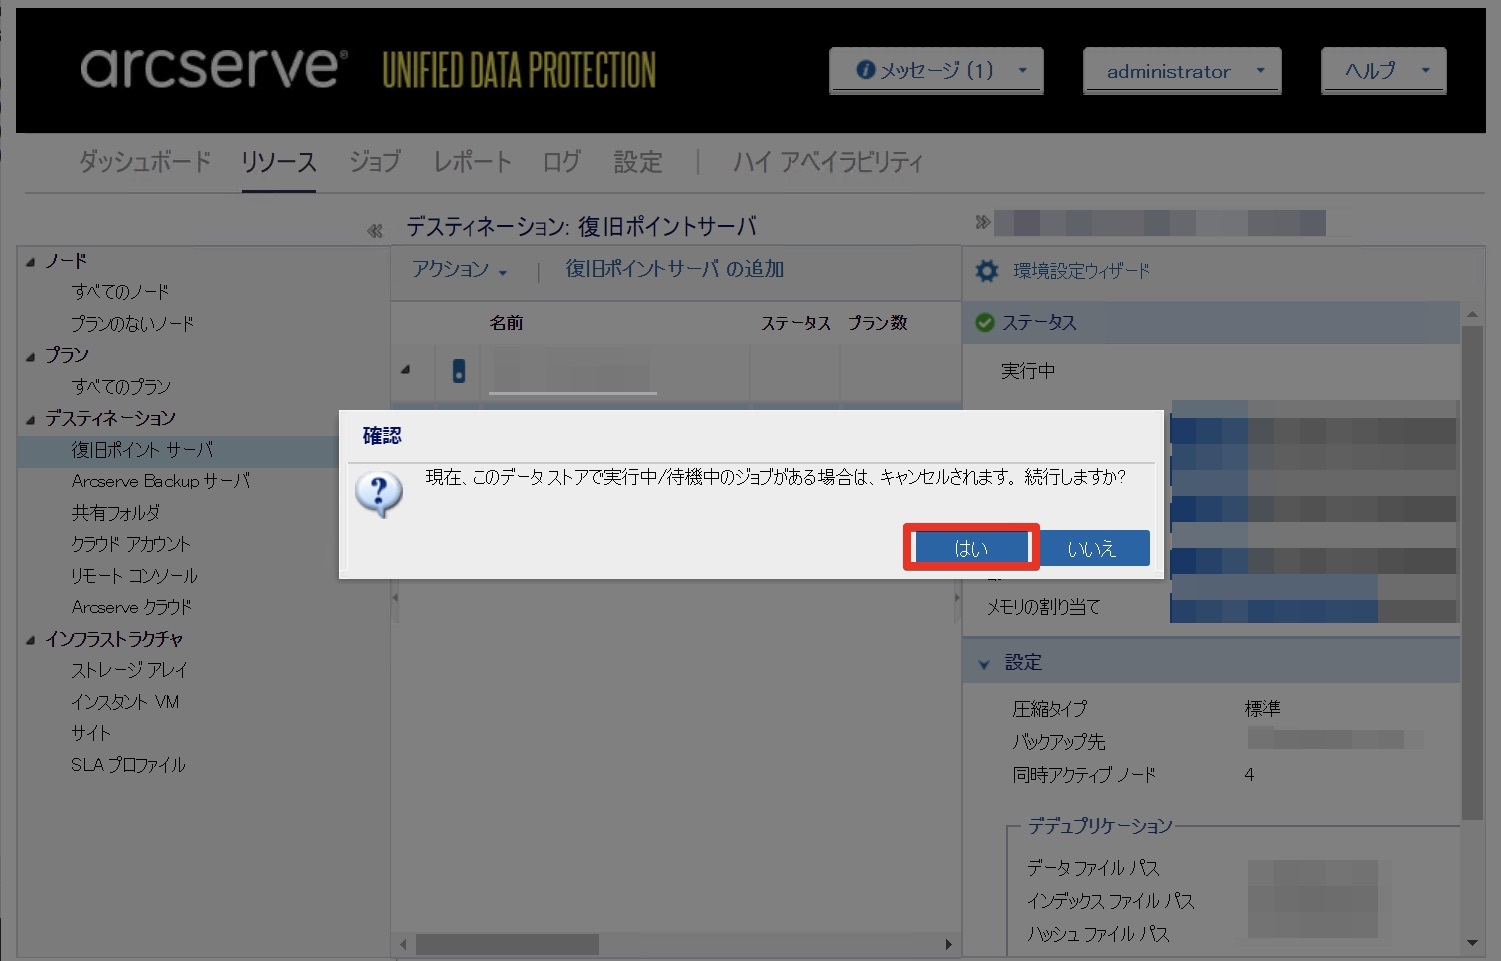Select the リソース tab

[x=278, y=162]
